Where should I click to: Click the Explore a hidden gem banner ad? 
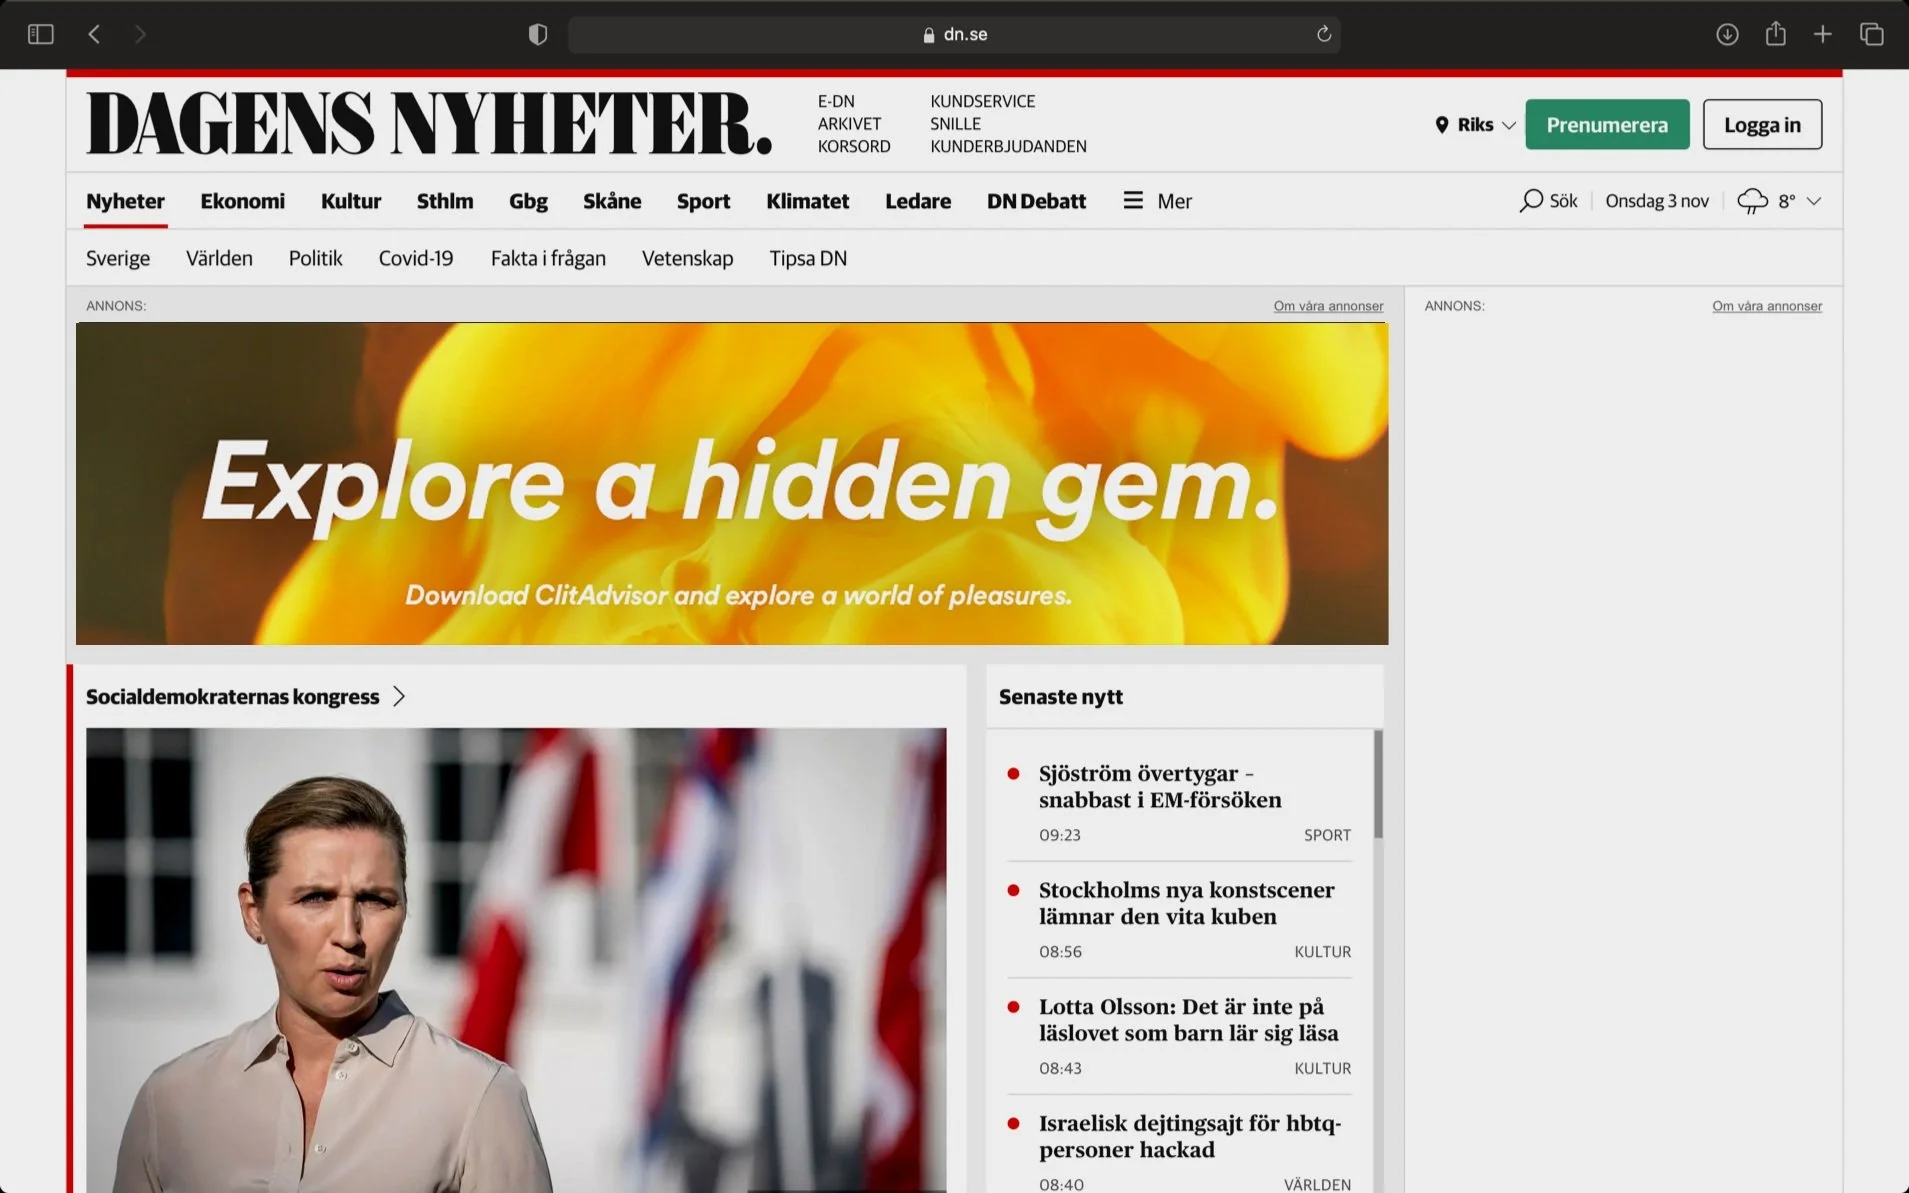tap(732, 483)
